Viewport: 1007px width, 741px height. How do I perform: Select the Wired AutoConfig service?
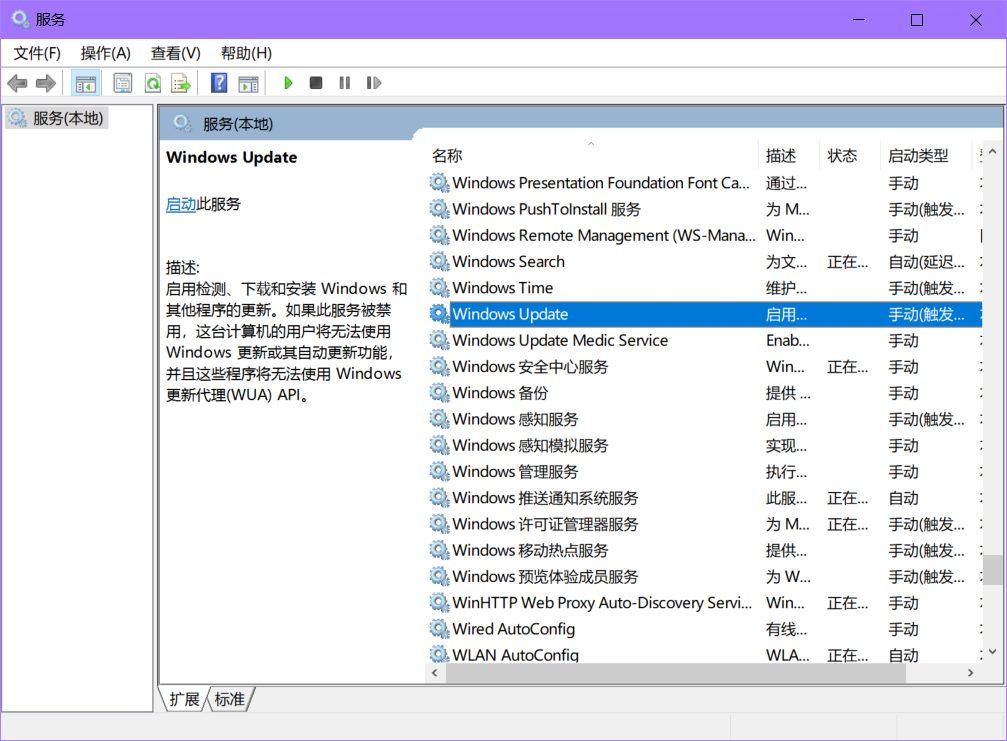tap(705, 629)
